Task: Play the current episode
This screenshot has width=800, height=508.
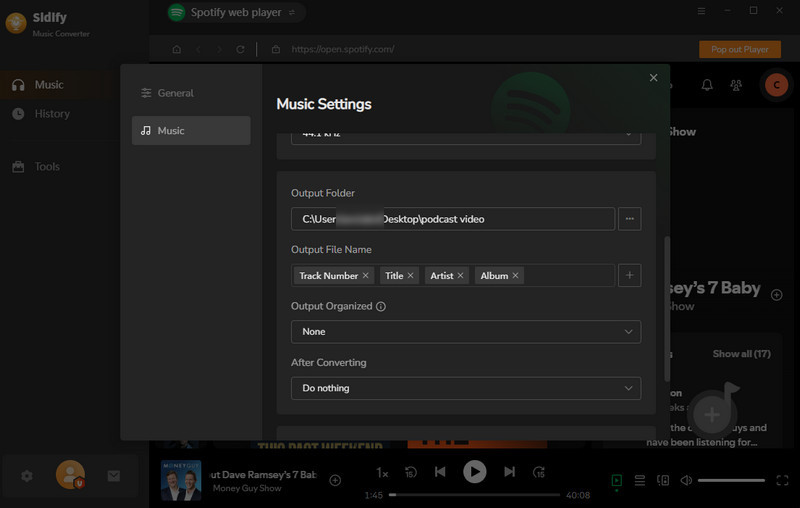Action: [x=474, y=472]
